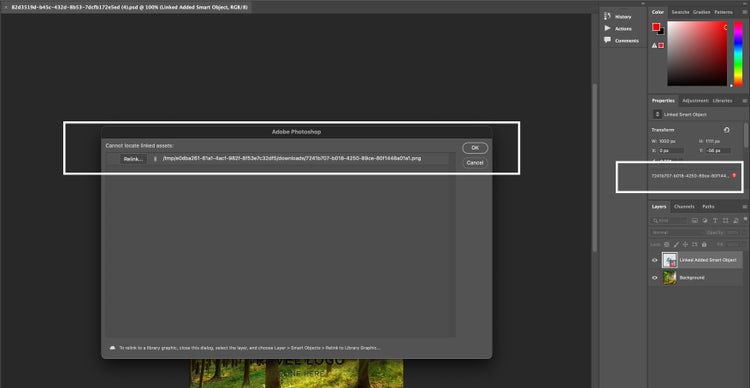Viewport: 750px width, 388px height.
Task: Toggle the smart objects filter icon
Action: click(736, 221)
